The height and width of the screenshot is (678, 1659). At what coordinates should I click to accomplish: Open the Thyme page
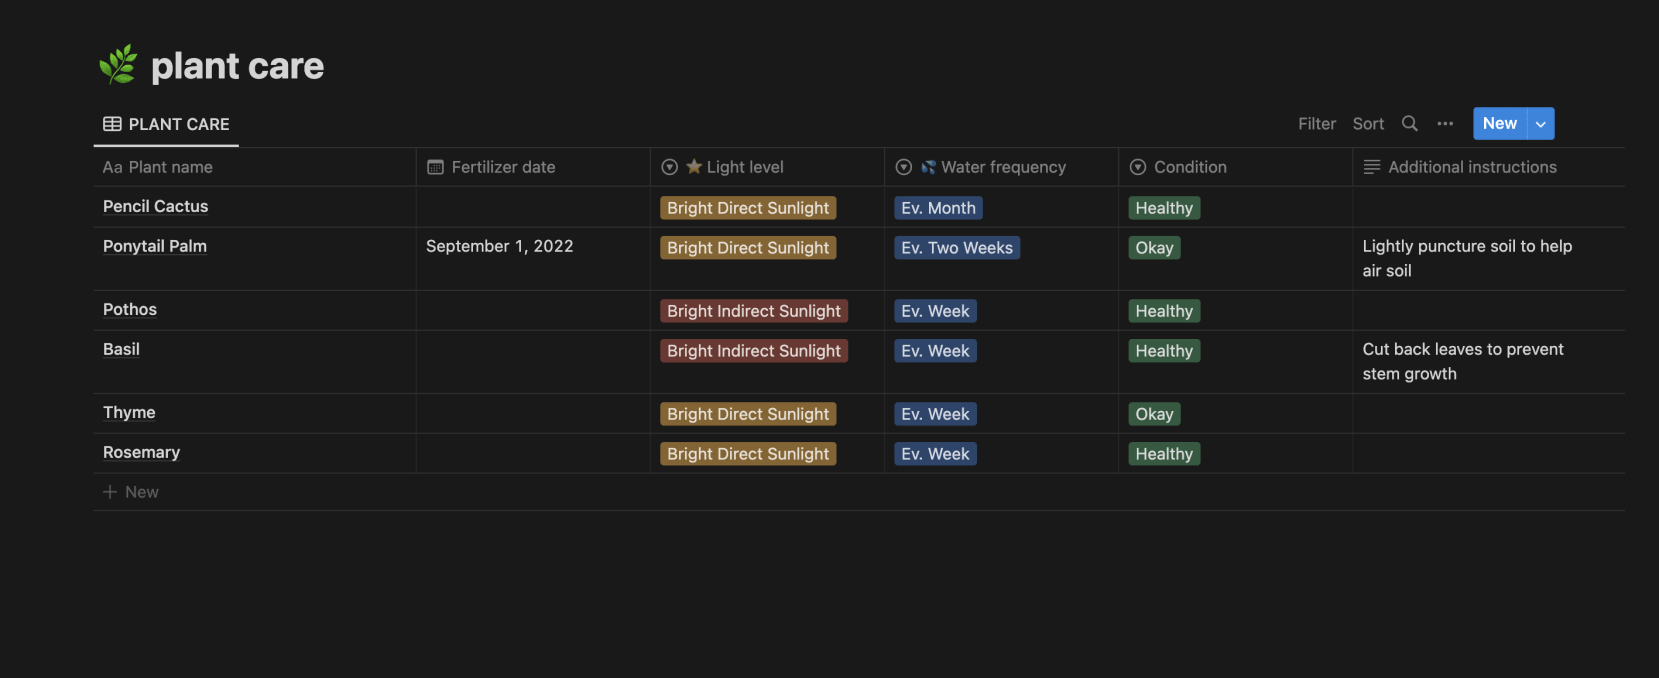(129, 412)
